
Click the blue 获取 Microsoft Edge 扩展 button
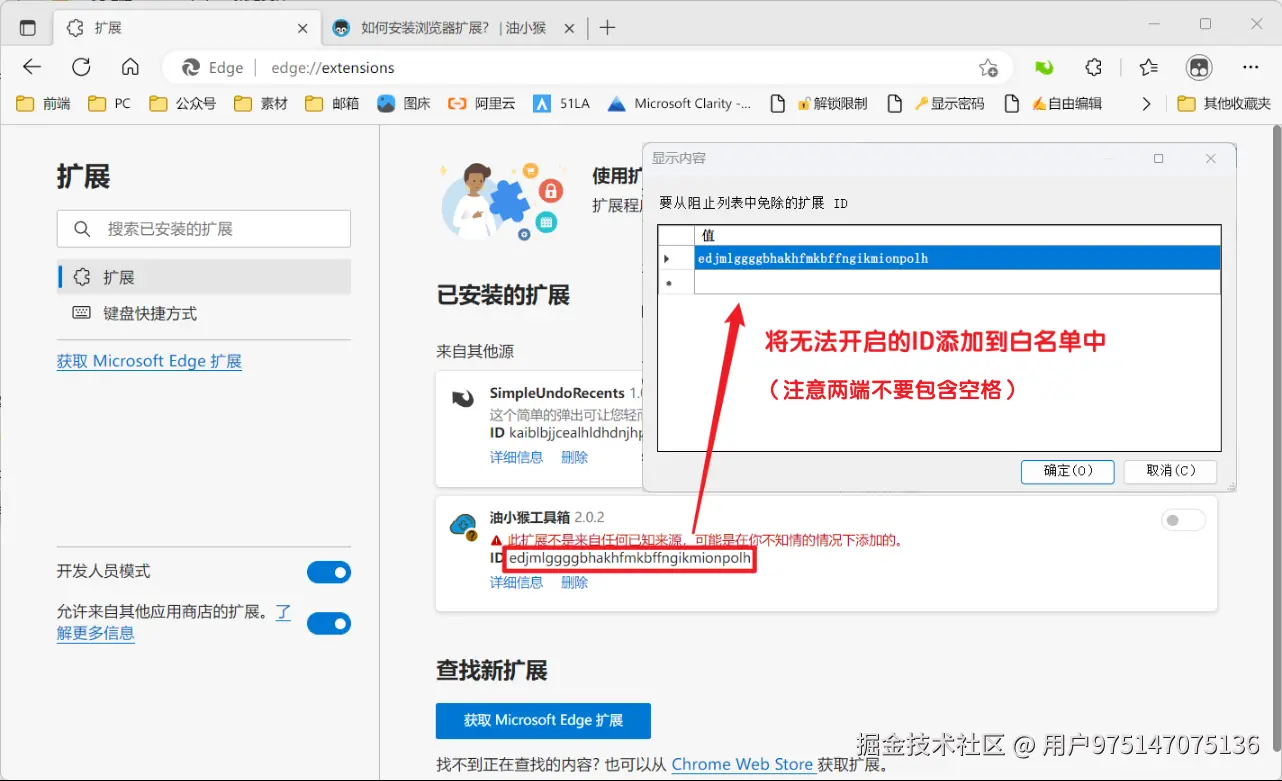[x=543, y=720]
